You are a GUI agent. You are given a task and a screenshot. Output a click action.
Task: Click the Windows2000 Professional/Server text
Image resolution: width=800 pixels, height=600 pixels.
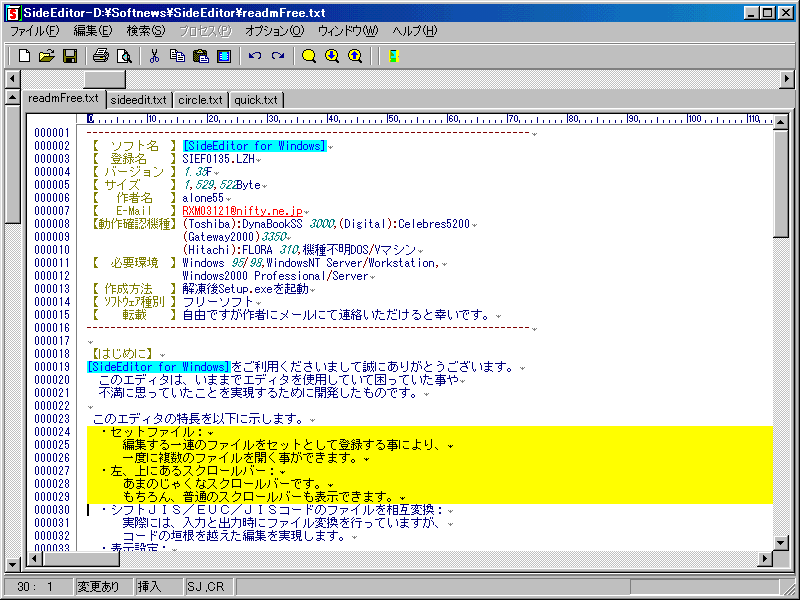(276, 276)
